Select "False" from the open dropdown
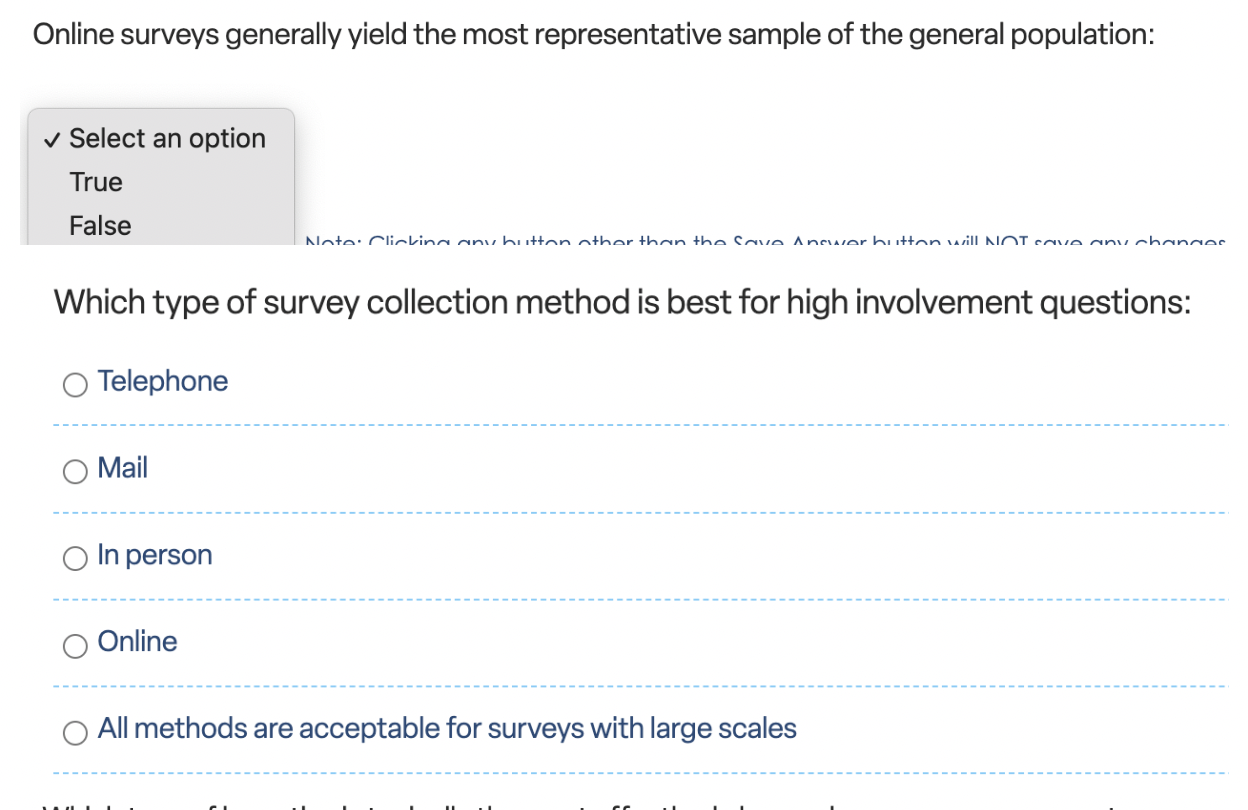Image resolution: width=1248 pixels, height=810 pixels. coord(99,226)
